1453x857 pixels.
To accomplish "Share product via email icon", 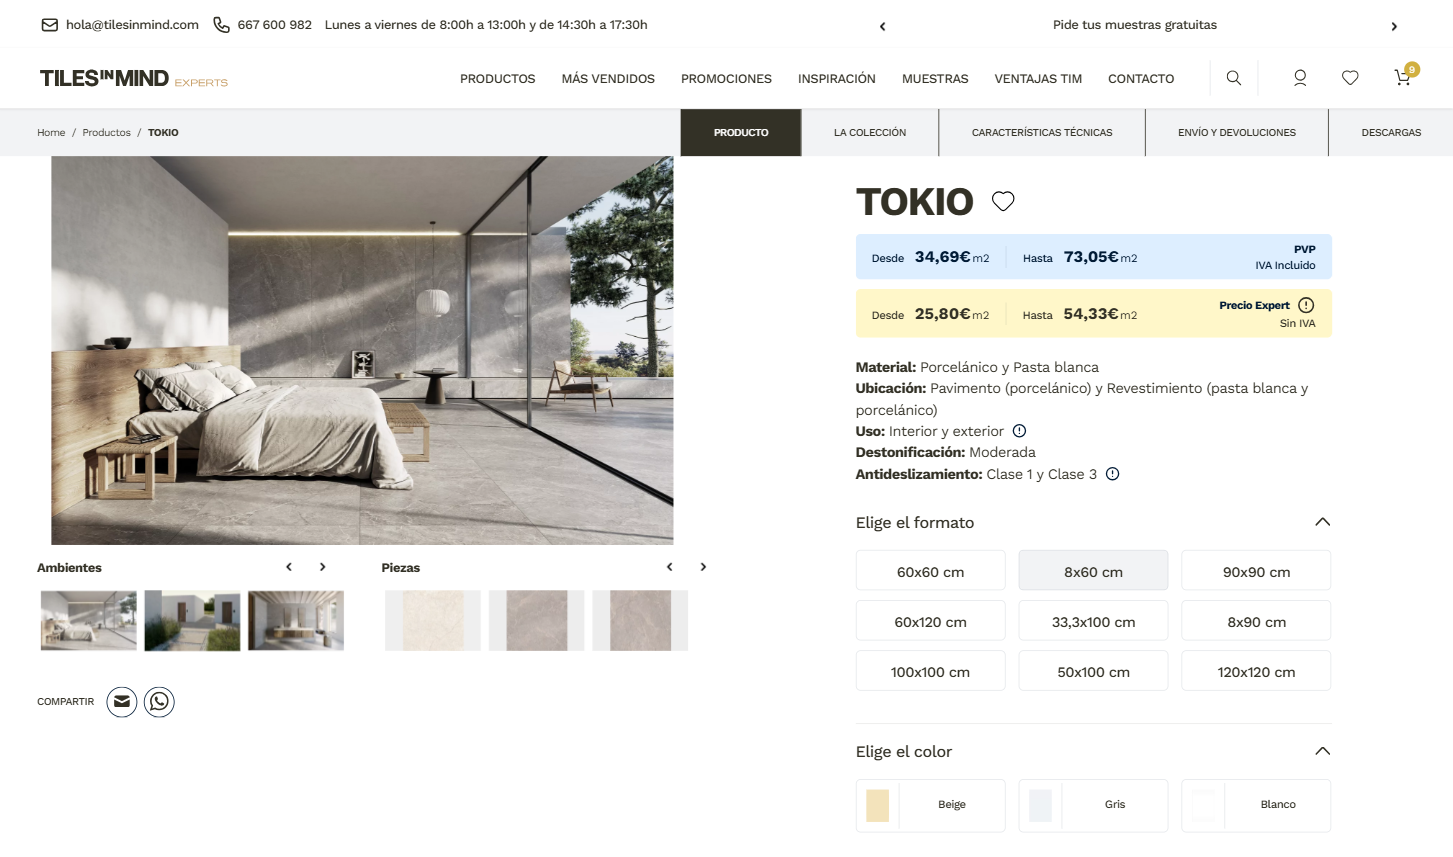I will click(x=122, y=702).
